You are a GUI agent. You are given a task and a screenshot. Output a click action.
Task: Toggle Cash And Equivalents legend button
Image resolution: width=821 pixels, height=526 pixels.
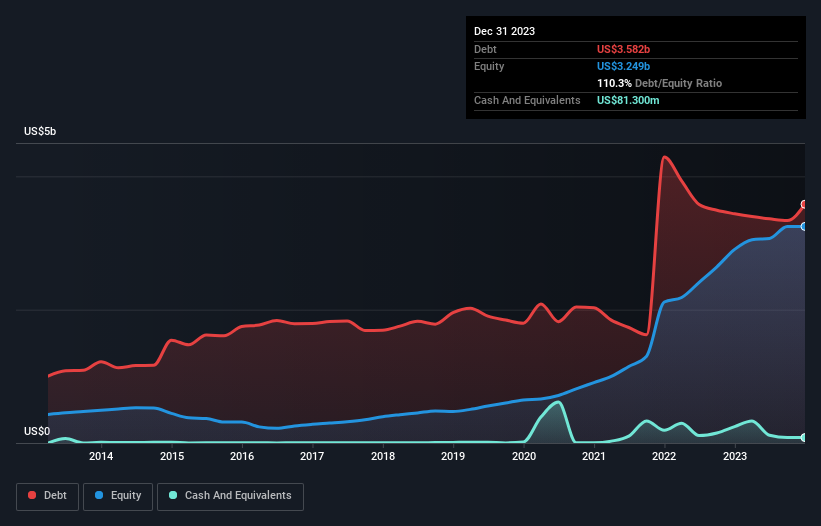tap(230, 496)
